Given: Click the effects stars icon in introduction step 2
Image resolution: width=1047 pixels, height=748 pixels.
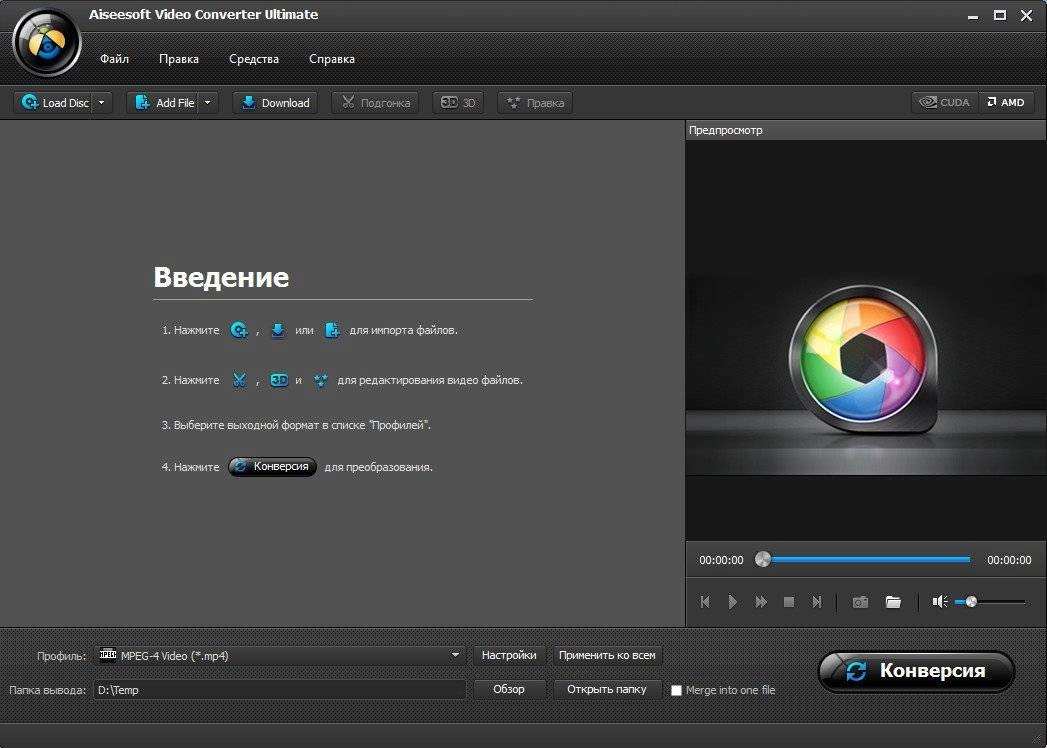Looking at the screenshot, I should (321, 380).
